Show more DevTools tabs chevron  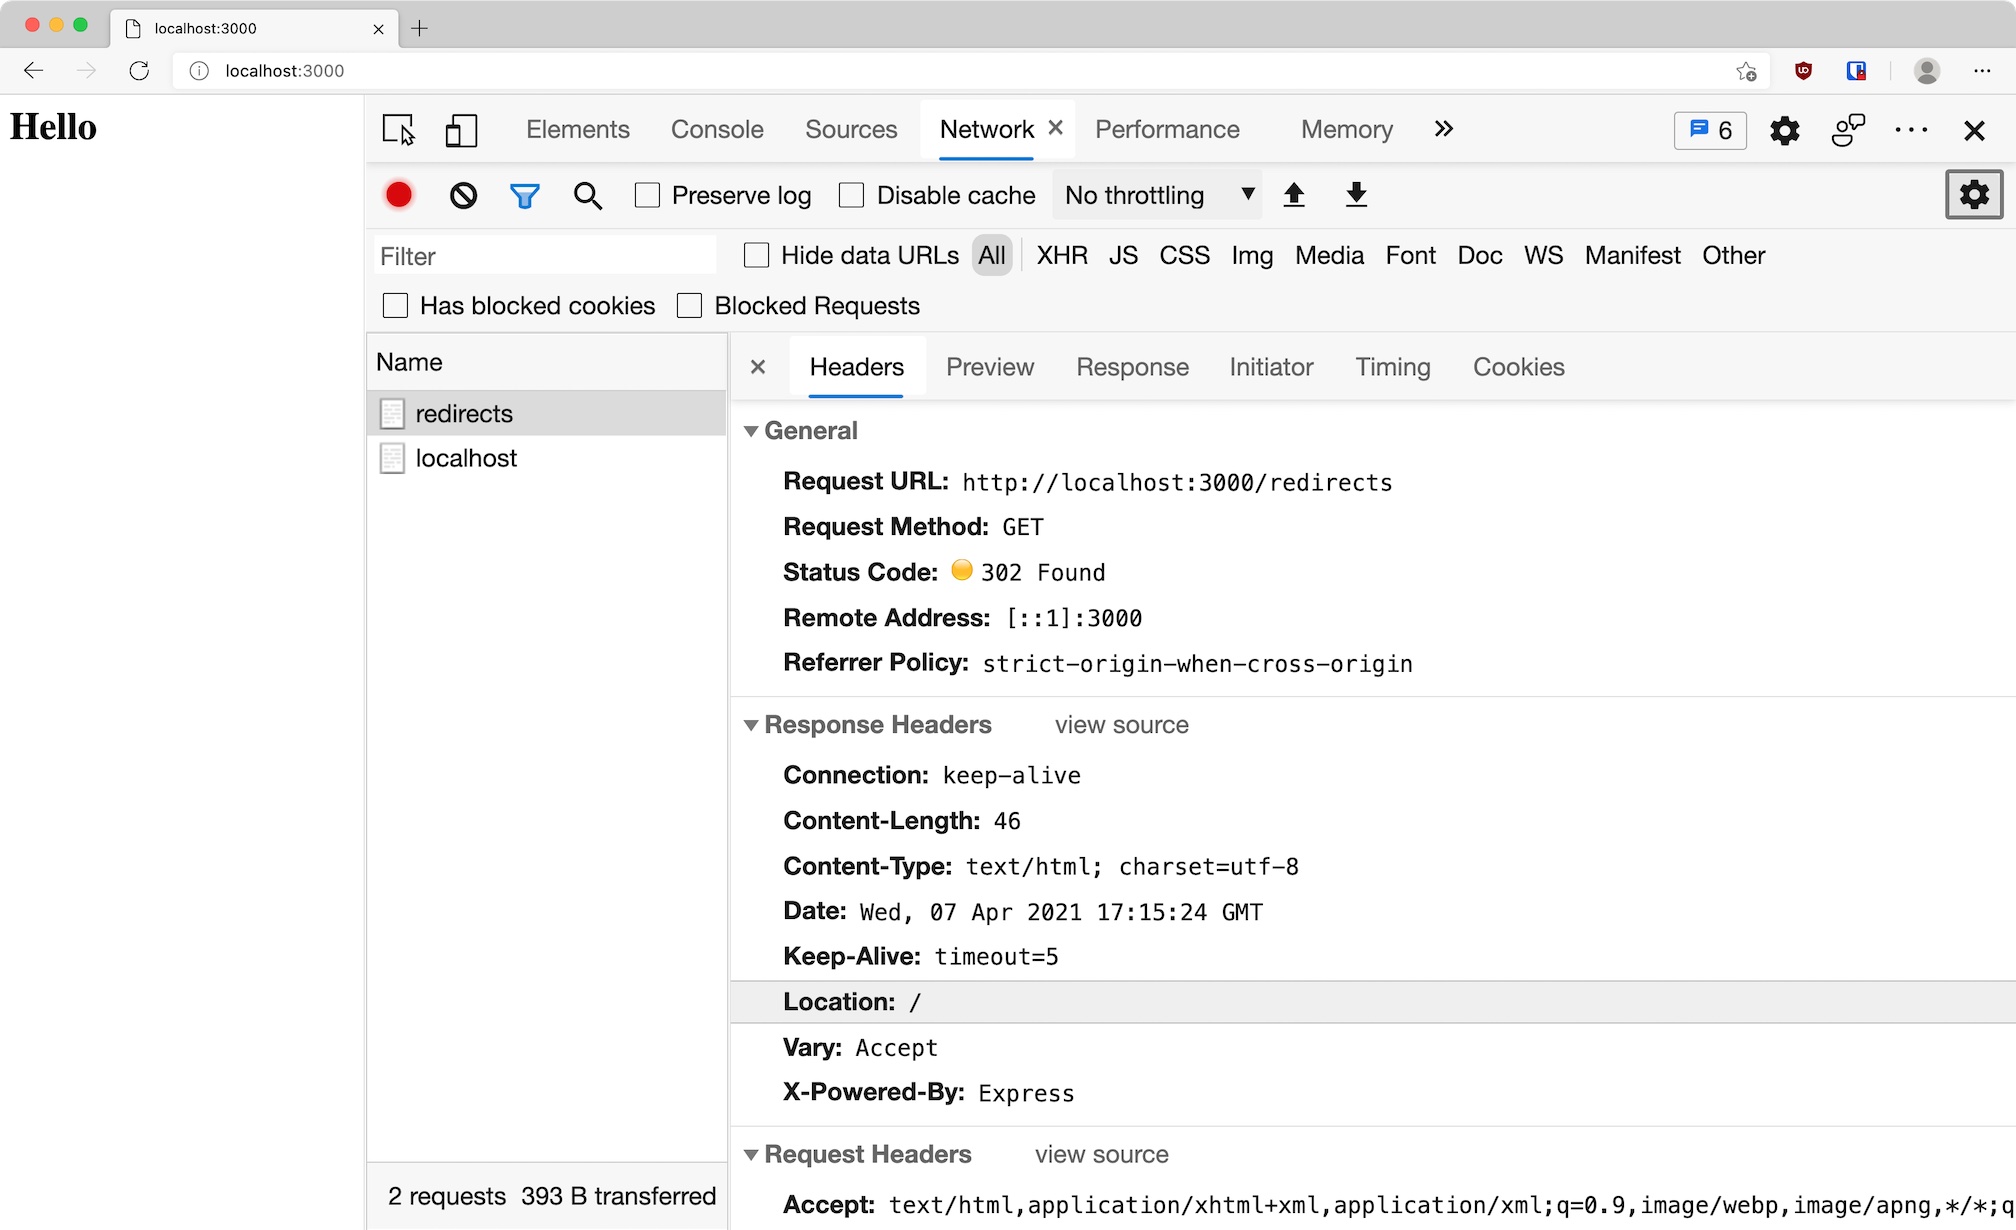(x=1443, y=129)
